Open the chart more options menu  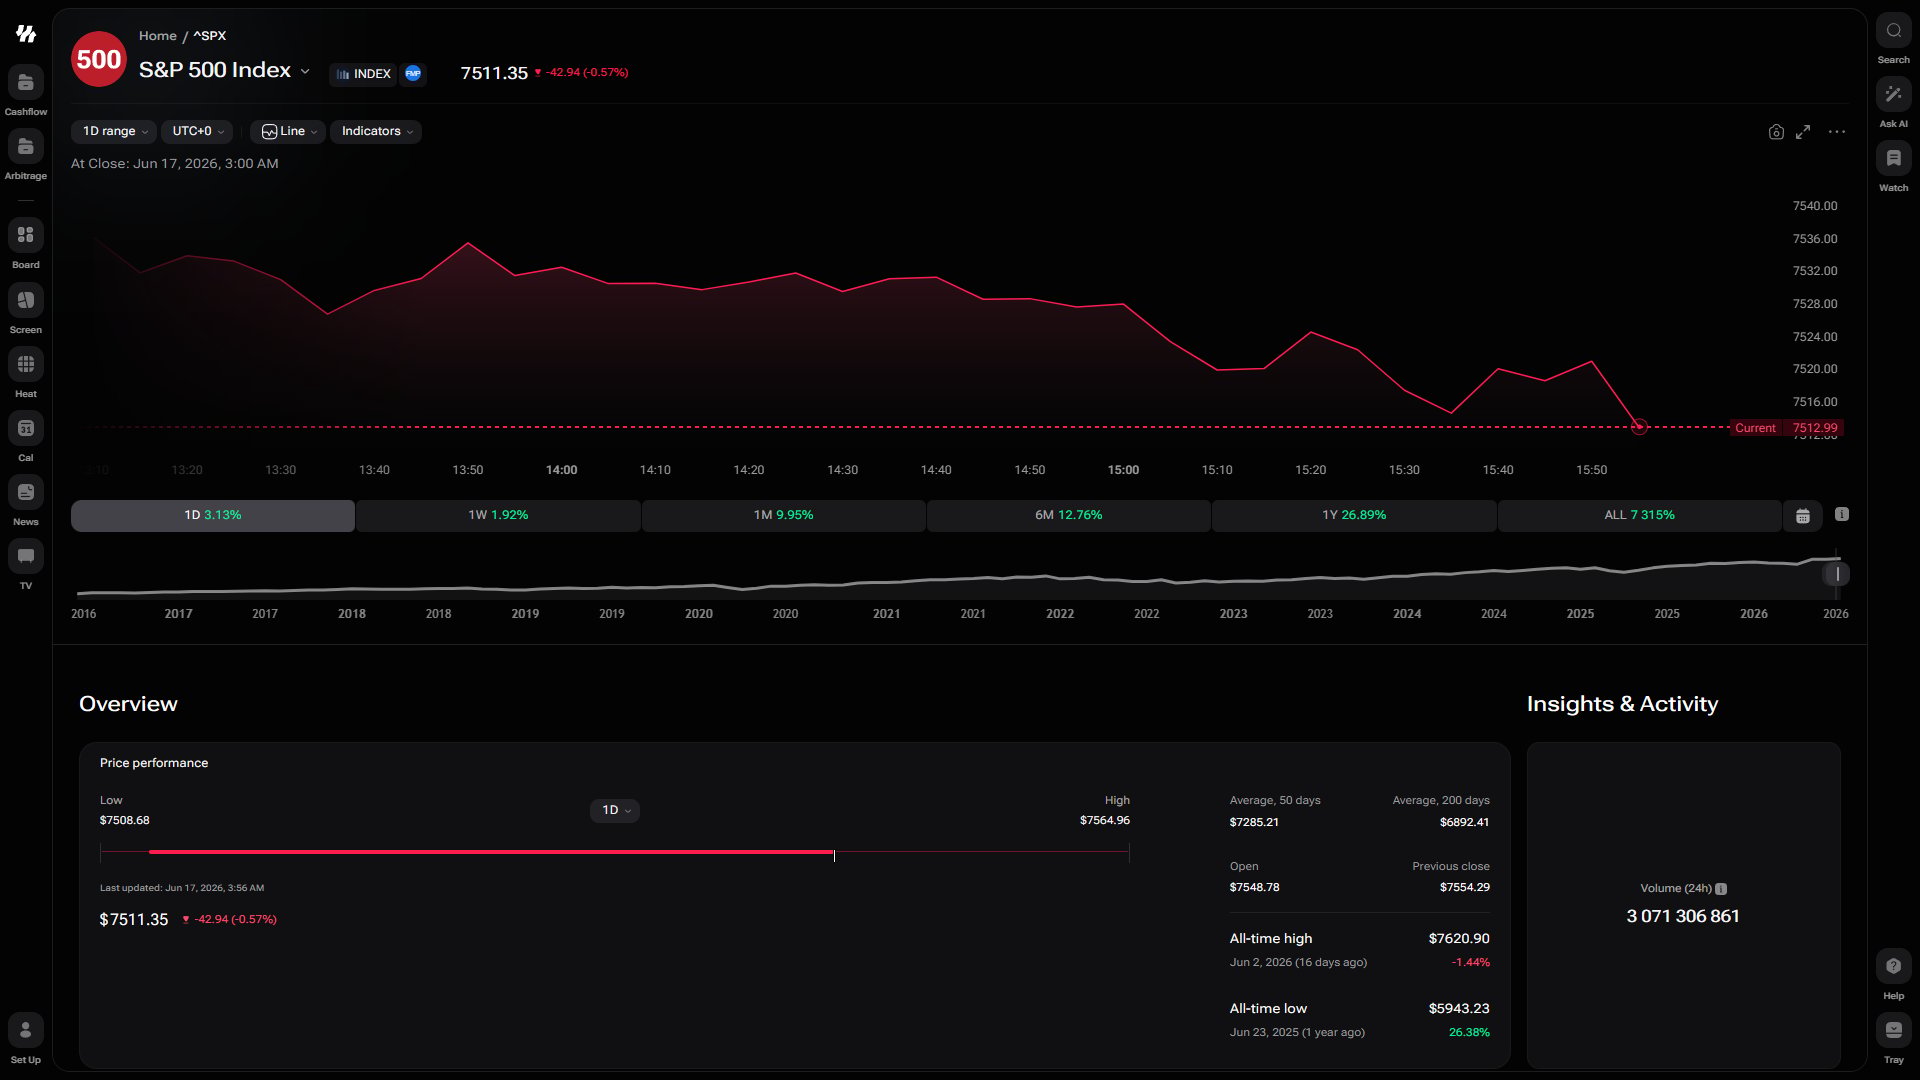pos(1837,132)
